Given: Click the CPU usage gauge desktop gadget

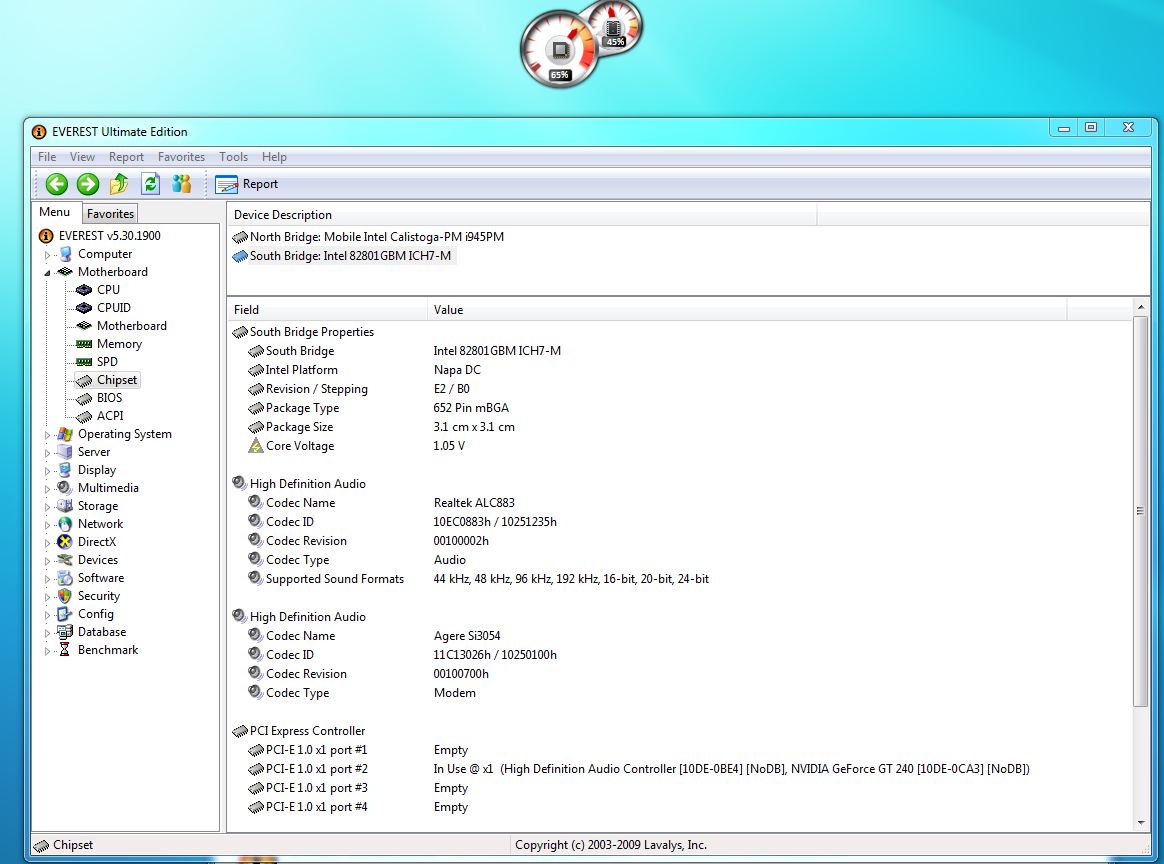Looking at the screenshot, I should (560, 49).
